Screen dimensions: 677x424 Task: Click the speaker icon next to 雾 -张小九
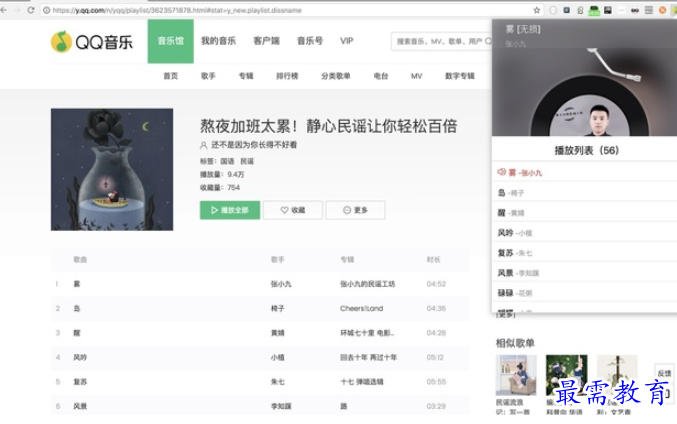(x=501, y=172)
